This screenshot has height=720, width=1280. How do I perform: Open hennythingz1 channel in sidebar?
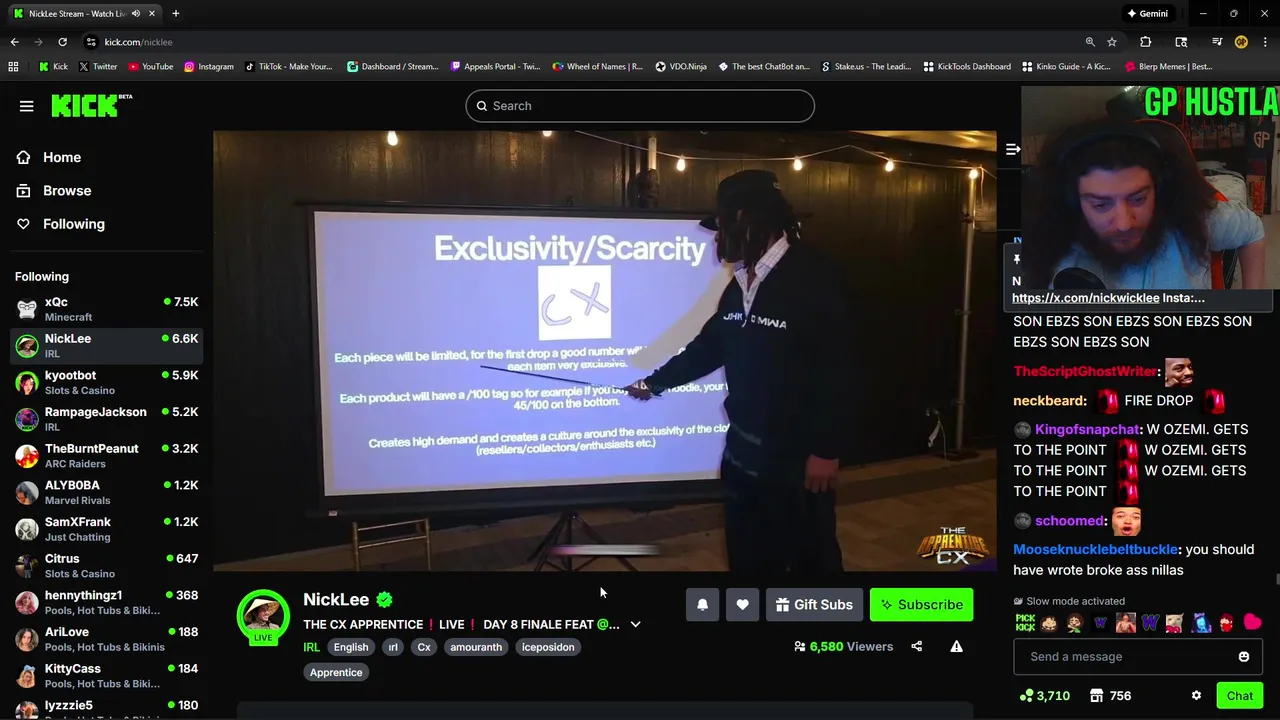pyautogui.click(x=106, y=603)
